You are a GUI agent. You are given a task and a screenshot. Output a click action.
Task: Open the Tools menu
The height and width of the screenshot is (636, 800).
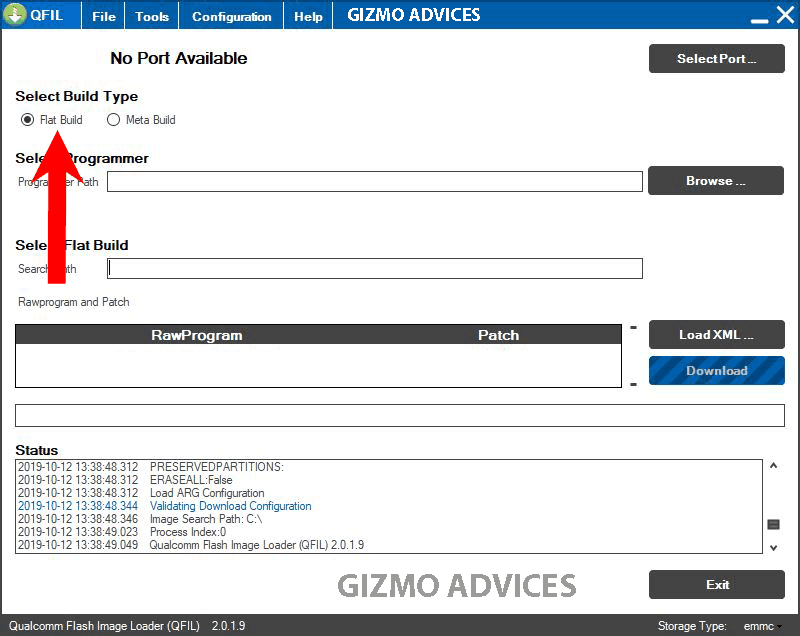[x=152, y=16]
